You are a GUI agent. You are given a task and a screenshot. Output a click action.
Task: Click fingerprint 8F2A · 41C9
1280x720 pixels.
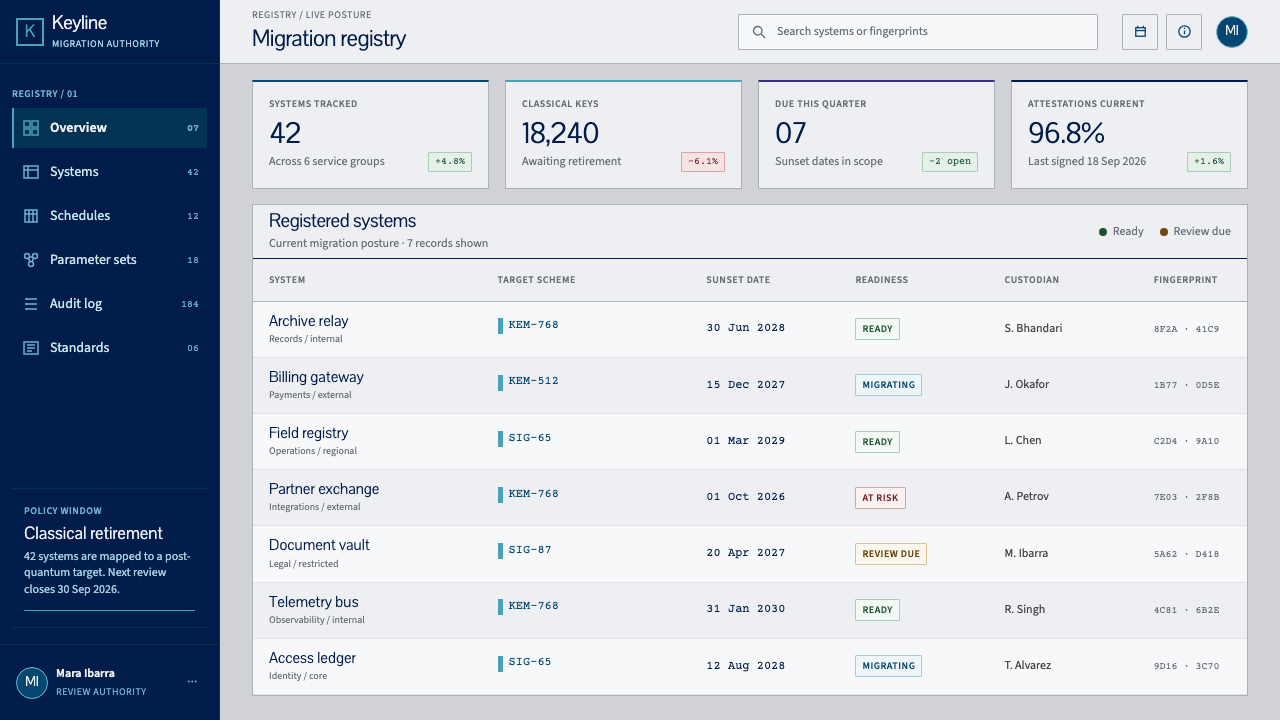click(1187, 329)
